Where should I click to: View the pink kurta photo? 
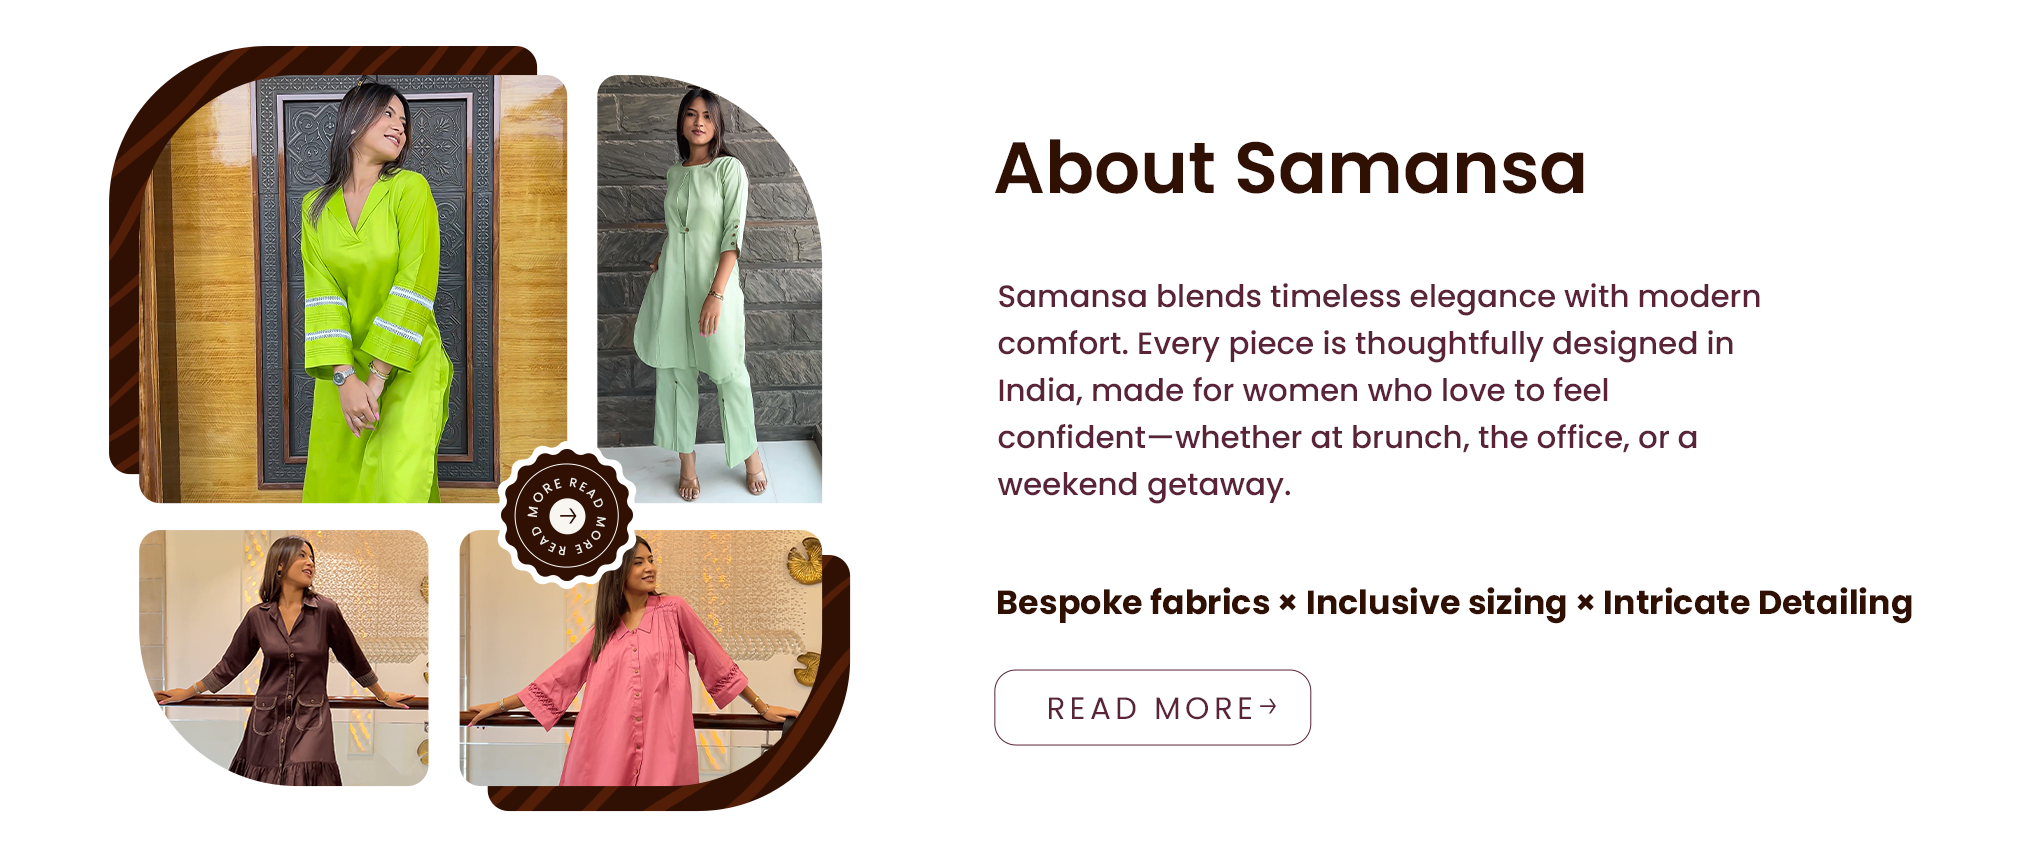click(x=640, y=657)
